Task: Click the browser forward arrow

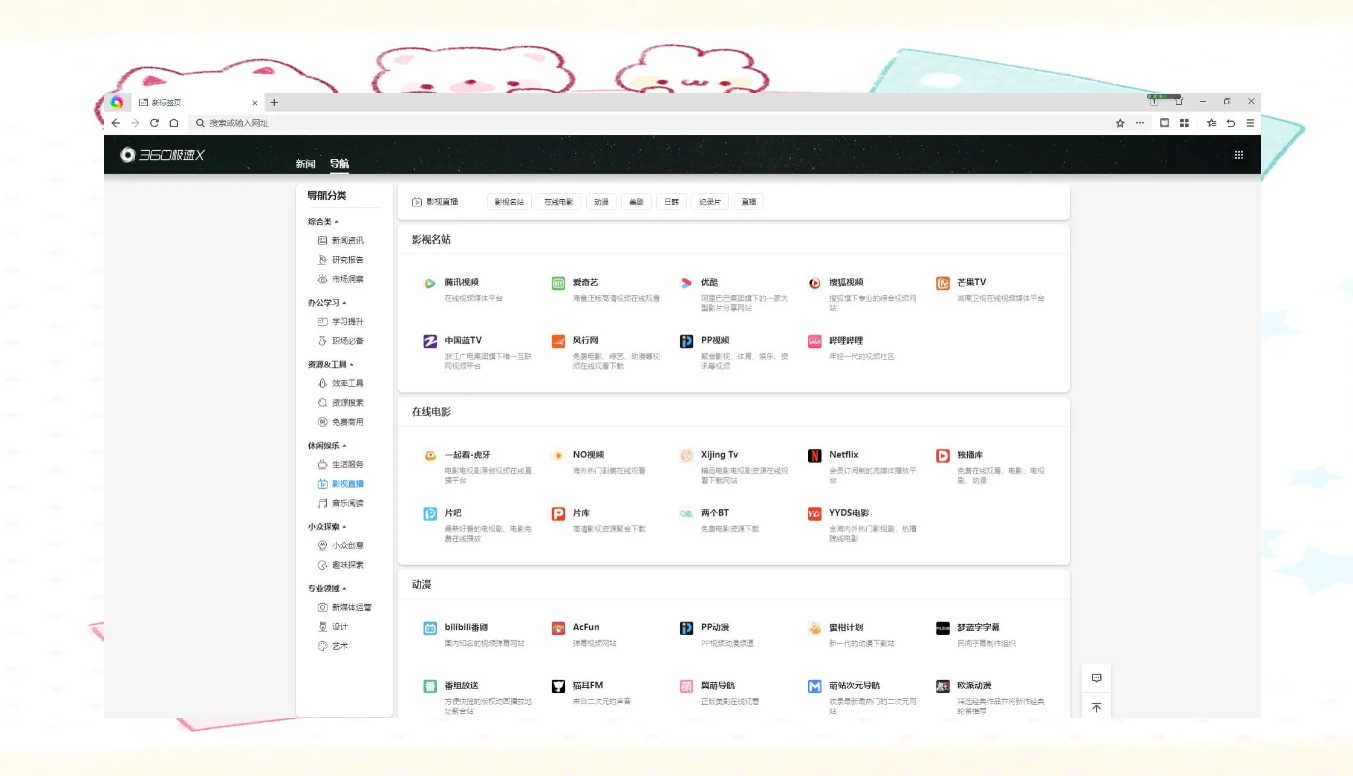Action: tap(135, 123)
